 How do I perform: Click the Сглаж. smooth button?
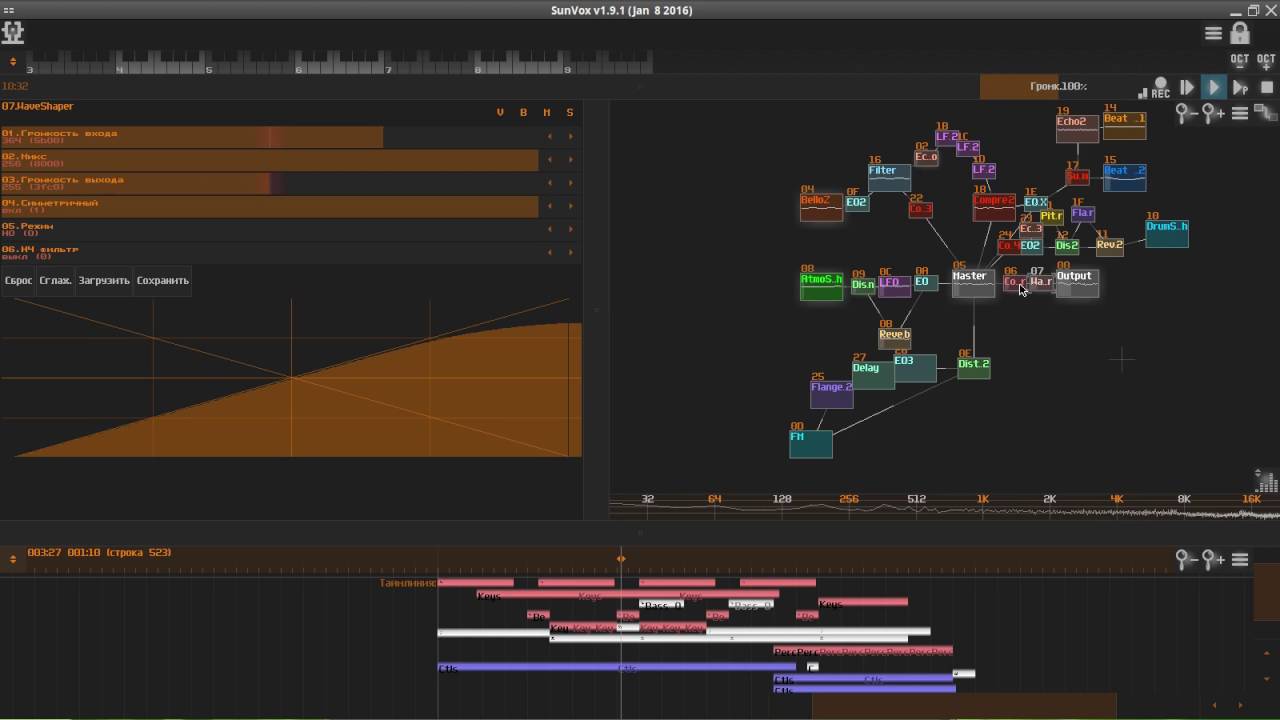pos(55,281)
